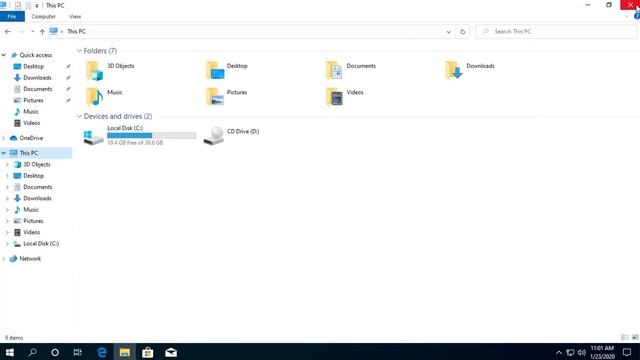The height and width of the screenshot is (360, 640).
Task: Select Local Disk (C:) in navigation tree
Action: [41, 244]
